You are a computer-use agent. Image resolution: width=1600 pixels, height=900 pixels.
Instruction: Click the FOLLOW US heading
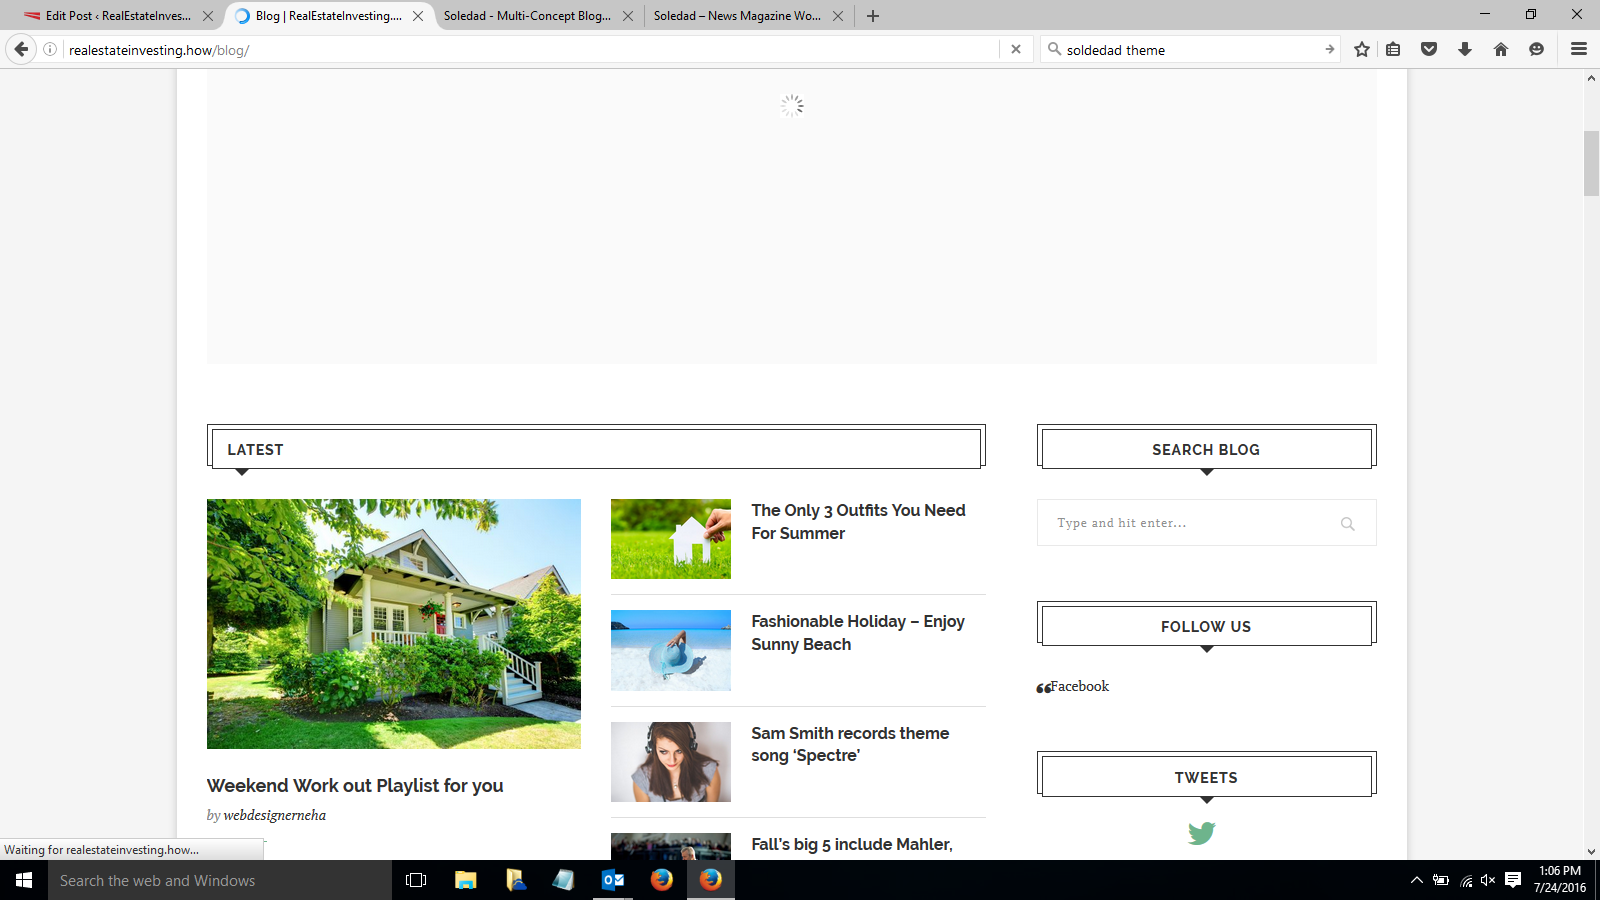tap(1206, 627)
